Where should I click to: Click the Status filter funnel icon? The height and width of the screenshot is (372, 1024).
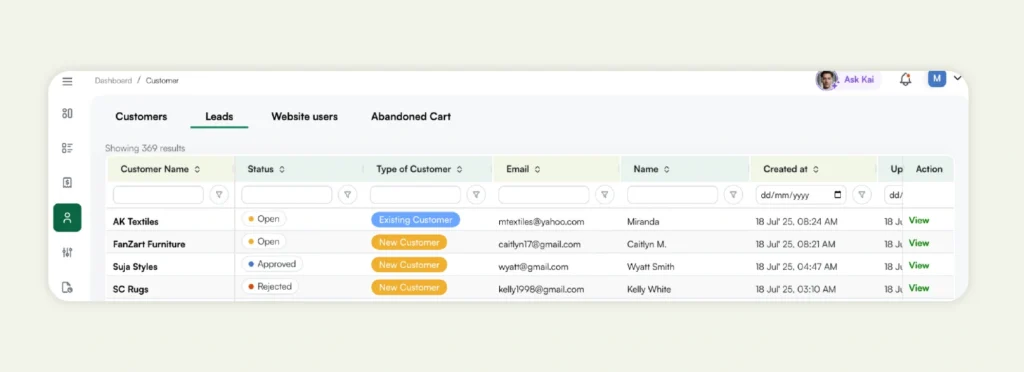pos(348,194)
